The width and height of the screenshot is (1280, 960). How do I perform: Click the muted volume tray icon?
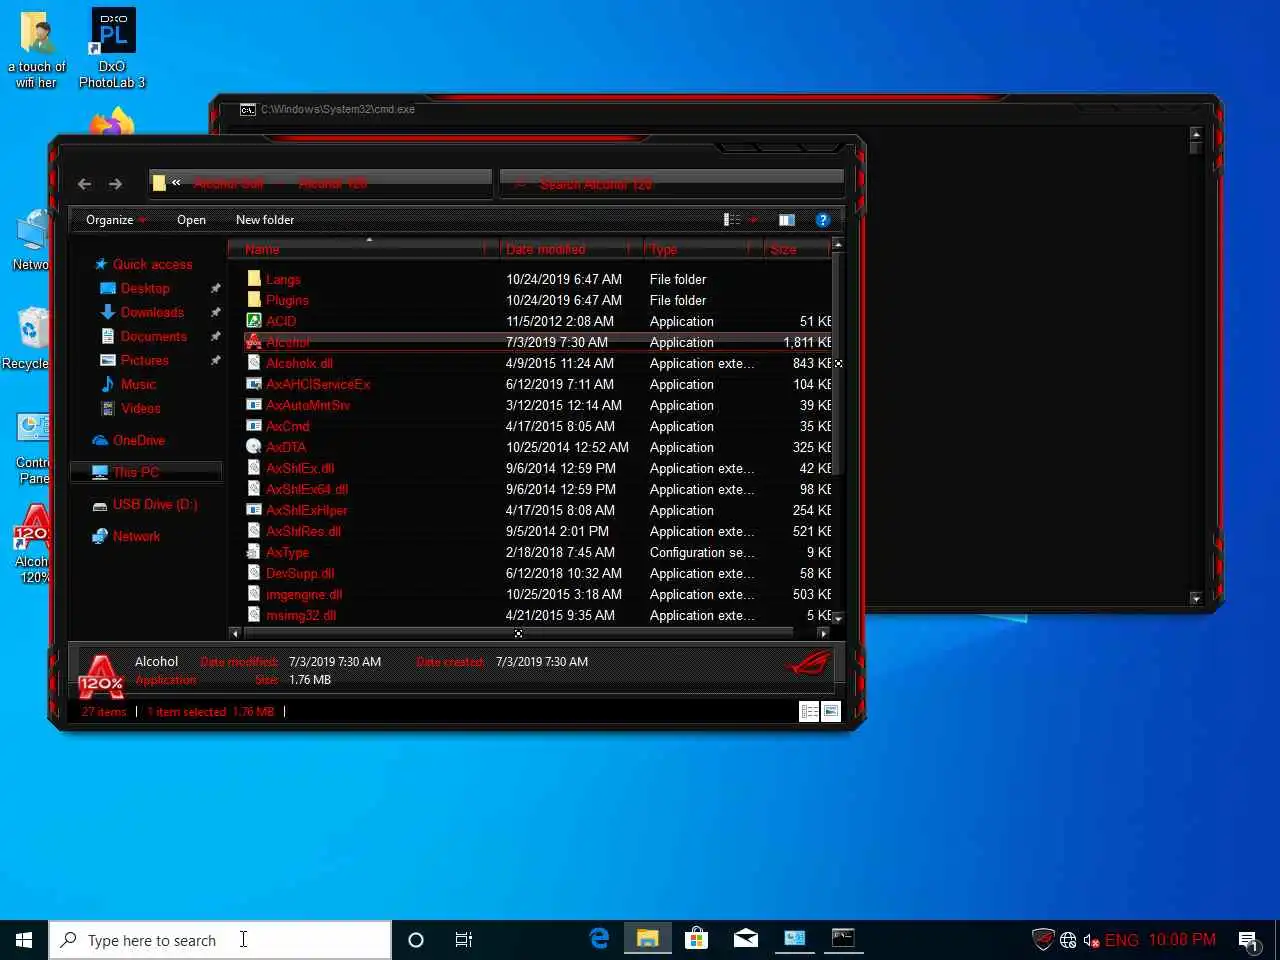[1091, 940]
